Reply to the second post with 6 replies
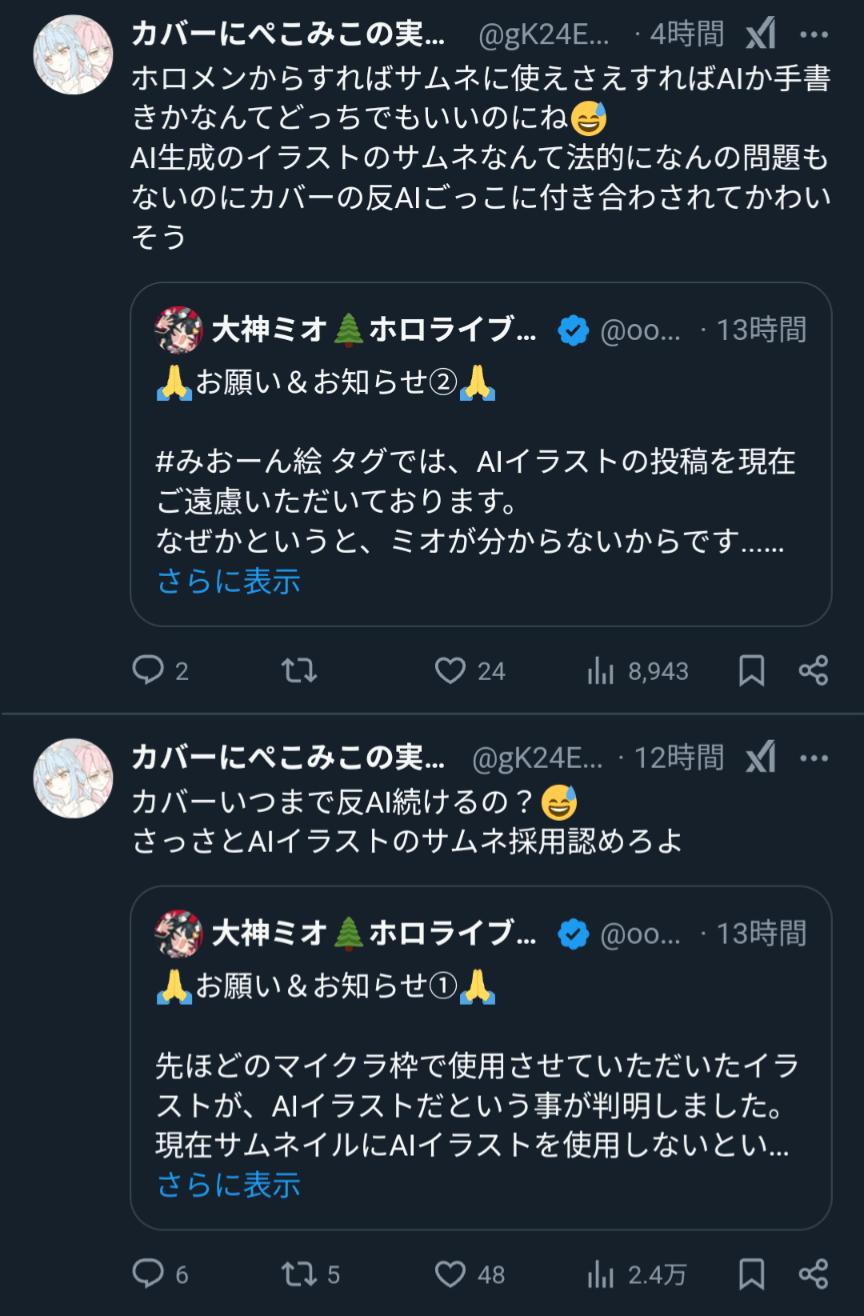 (148, 1274)
